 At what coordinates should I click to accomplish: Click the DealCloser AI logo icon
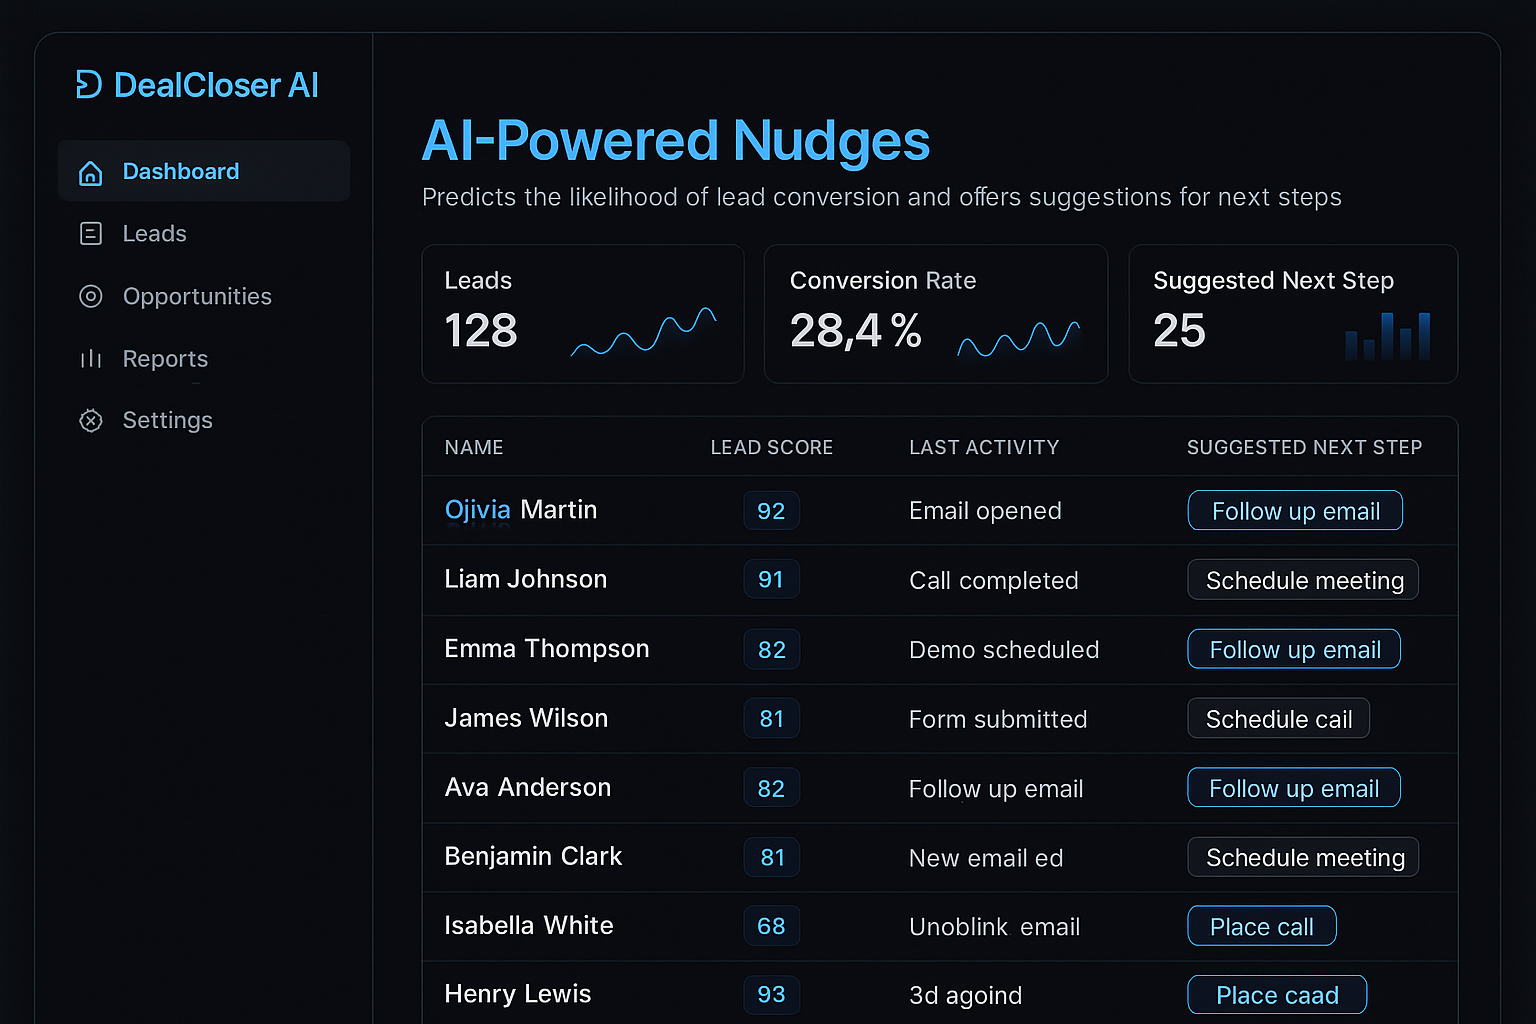(x=89, y=85)
